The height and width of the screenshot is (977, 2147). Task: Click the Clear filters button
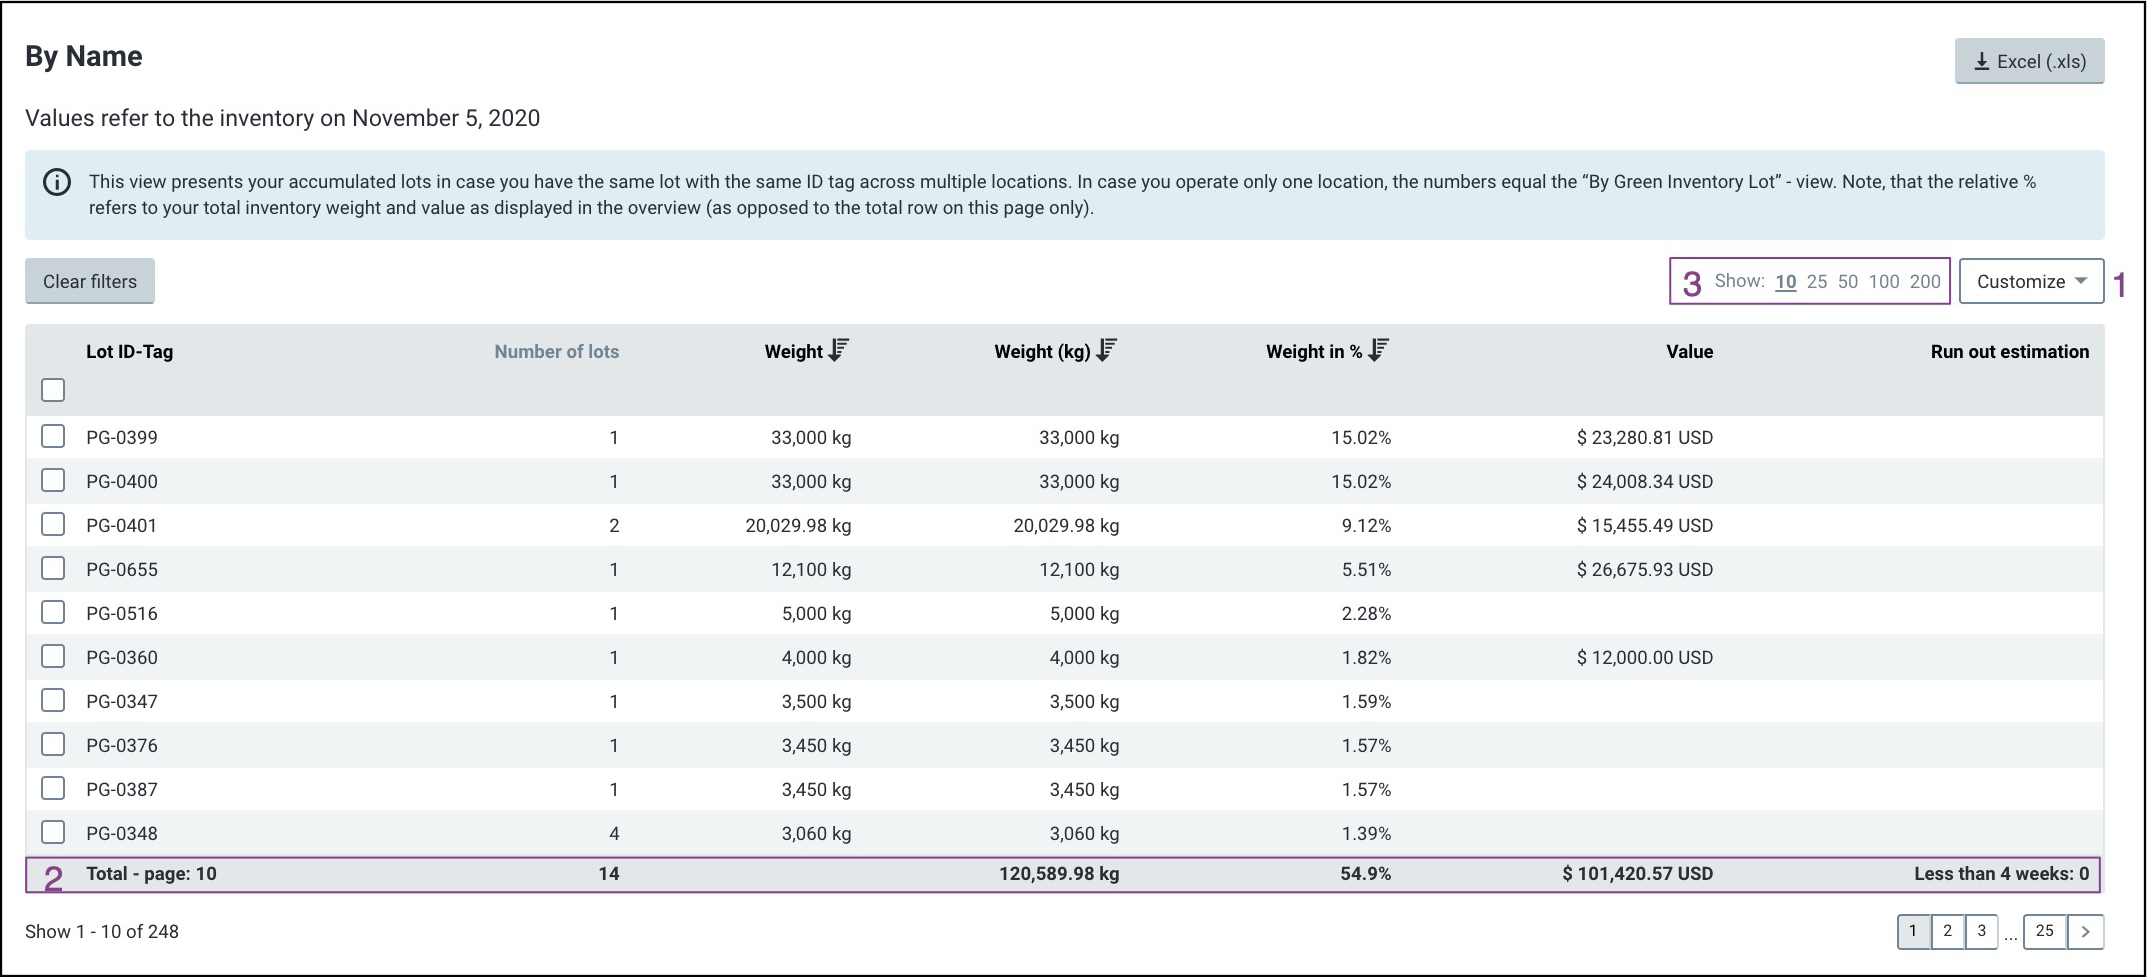pyautogui.click(x=90, y=281)
